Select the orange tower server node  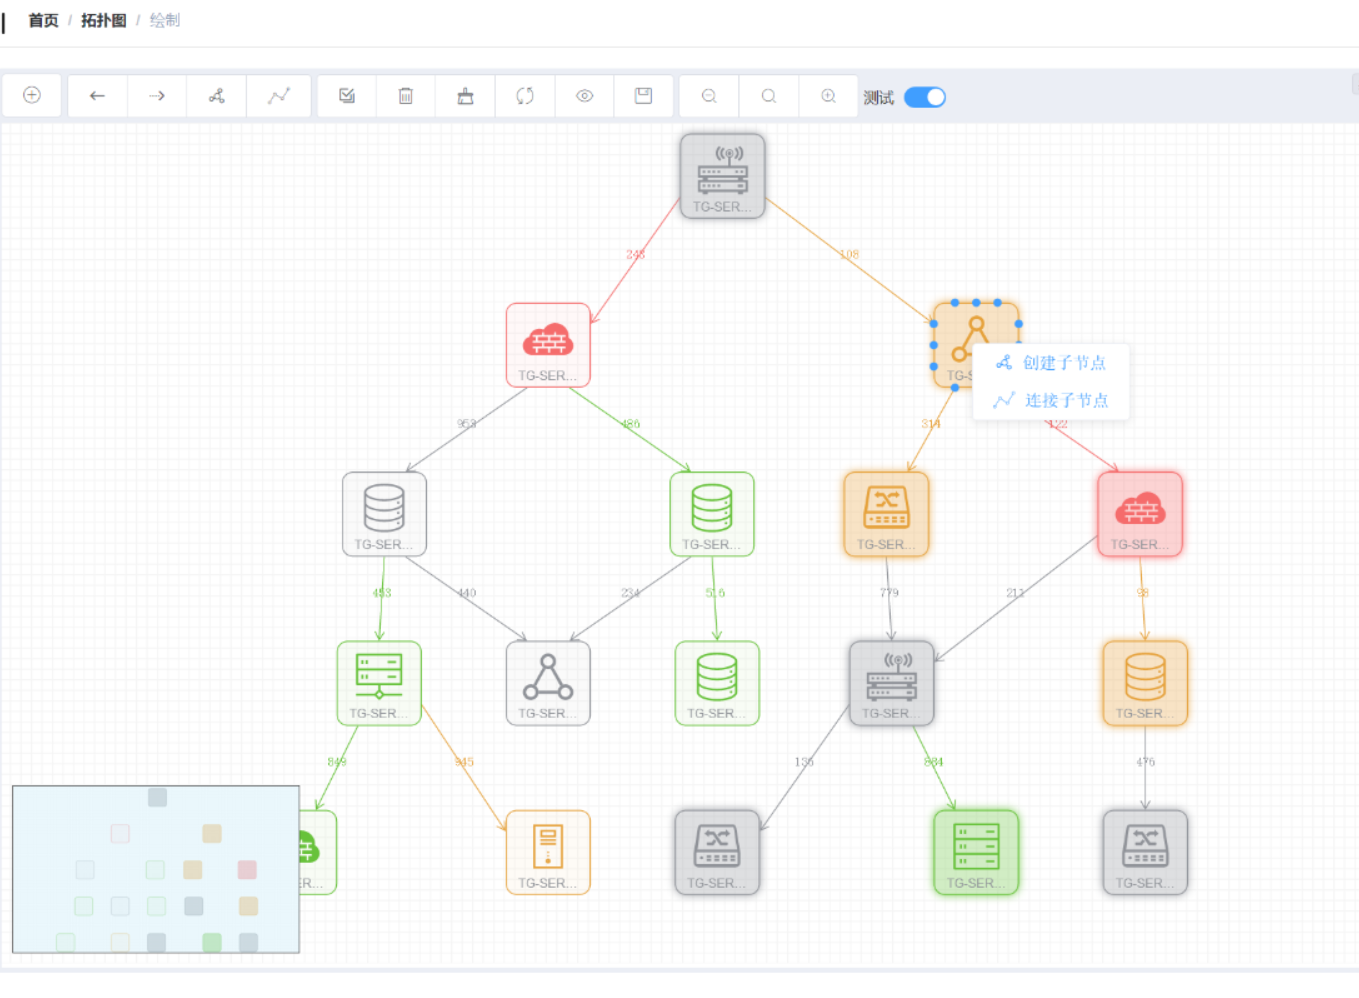[x=548, y=852]
